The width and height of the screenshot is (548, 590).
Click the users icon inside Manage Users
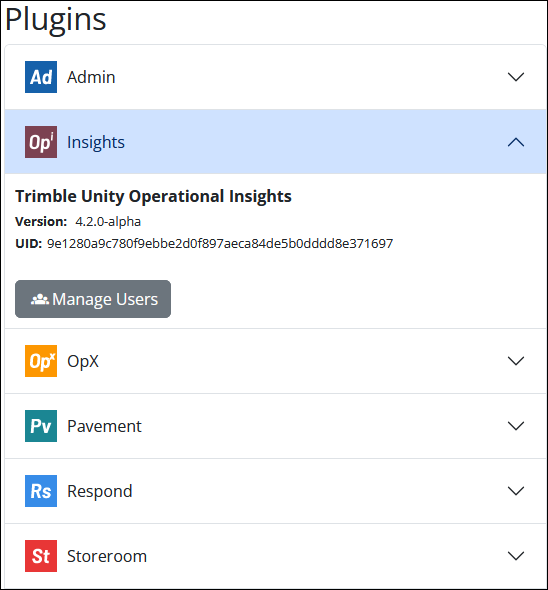40,300
